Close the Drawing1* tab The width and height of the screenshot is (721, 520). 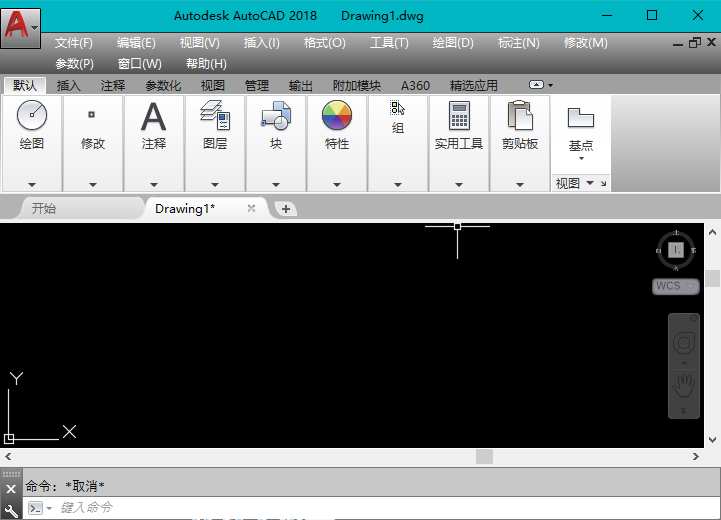[x=251, y=208]
